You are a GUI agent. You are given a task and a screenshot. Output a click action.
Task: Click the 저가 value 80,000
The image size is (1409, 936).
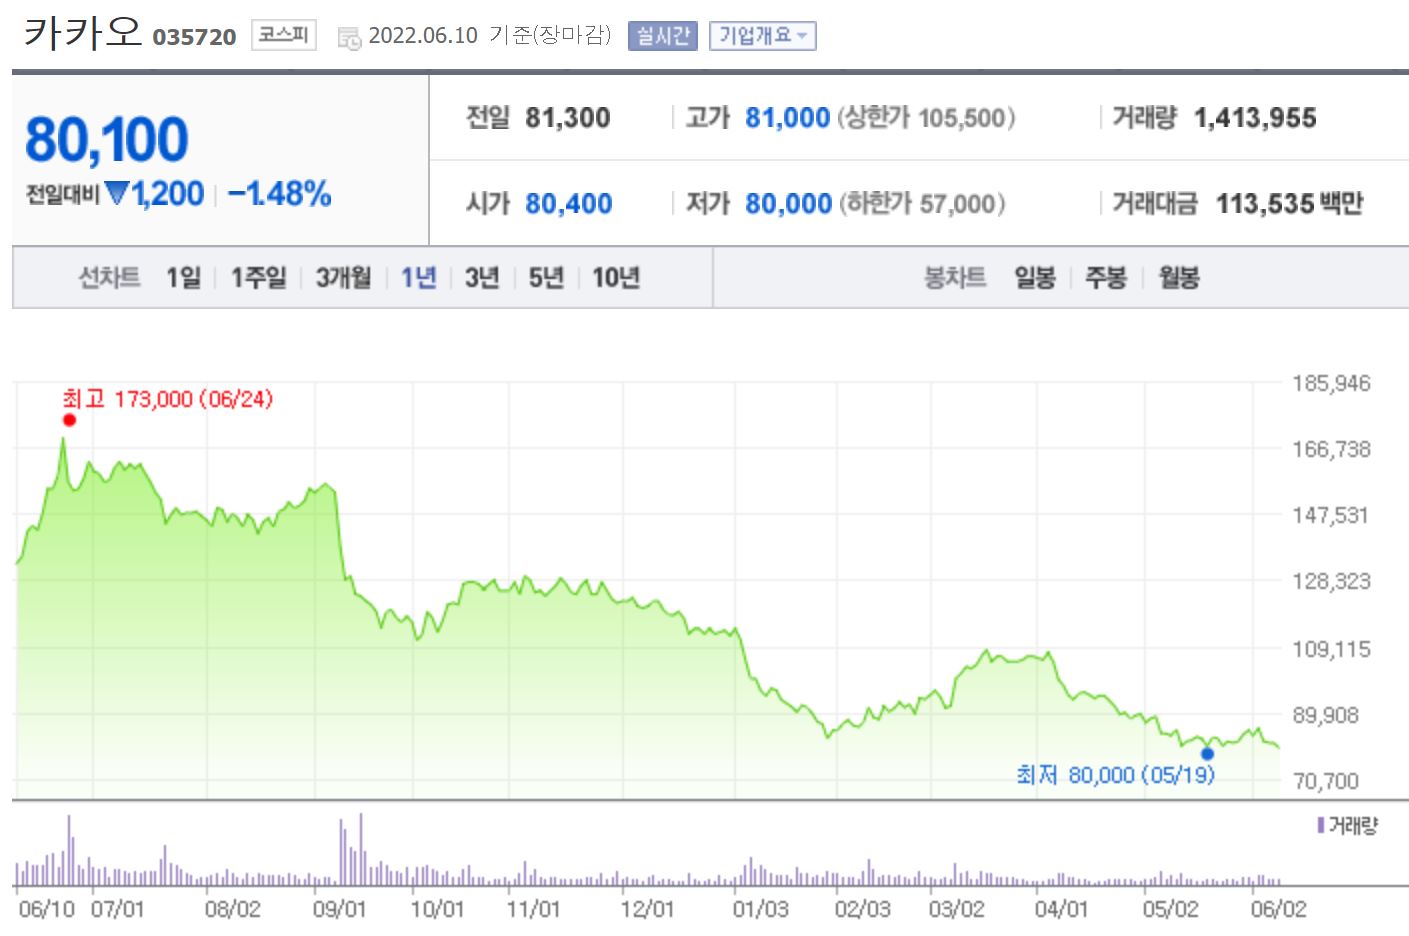pyautogui.click(x=789, y=204)
